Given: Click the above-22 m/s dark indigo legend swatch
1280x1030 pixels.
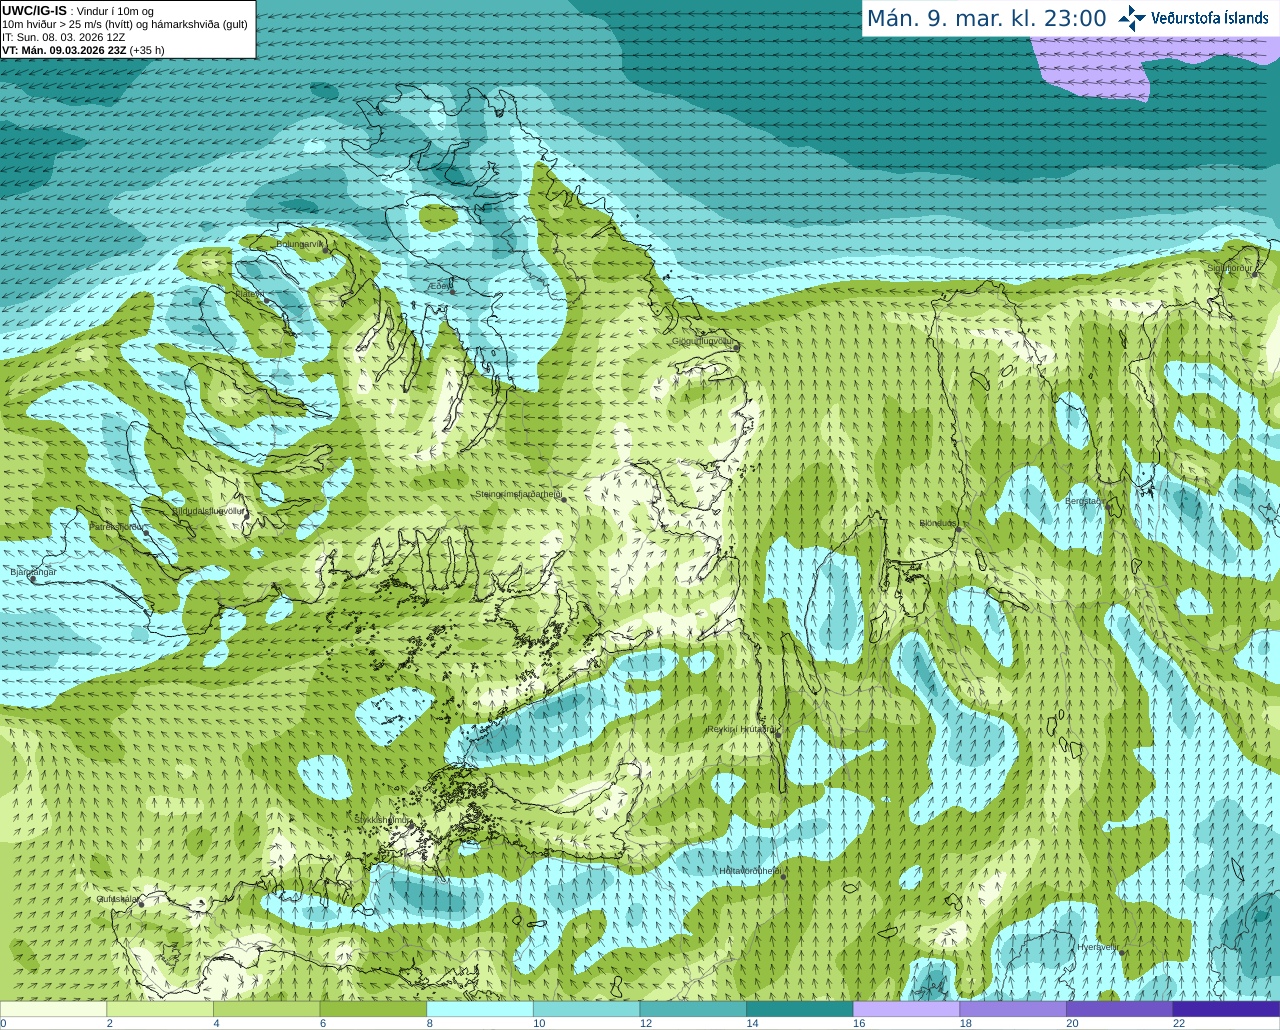Looking at the screenshot, I should coord(1226,1009).
